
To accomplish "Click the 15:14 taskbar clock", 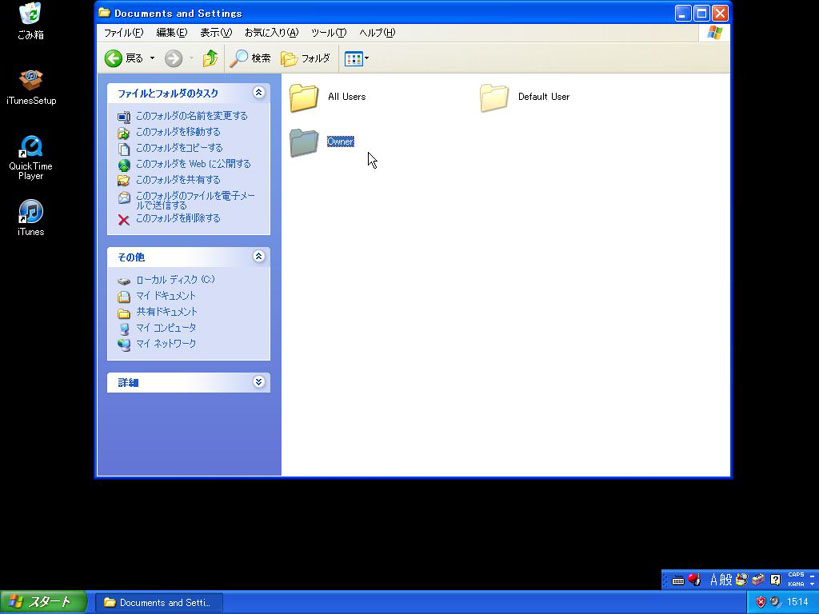I will [x=798, y=603].
